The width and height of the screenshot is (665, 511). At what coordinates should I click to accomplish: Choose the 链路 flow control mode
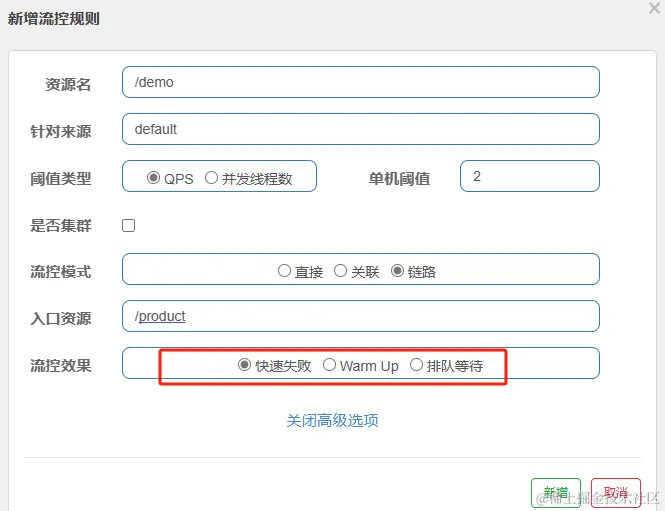tap(397, 271)
